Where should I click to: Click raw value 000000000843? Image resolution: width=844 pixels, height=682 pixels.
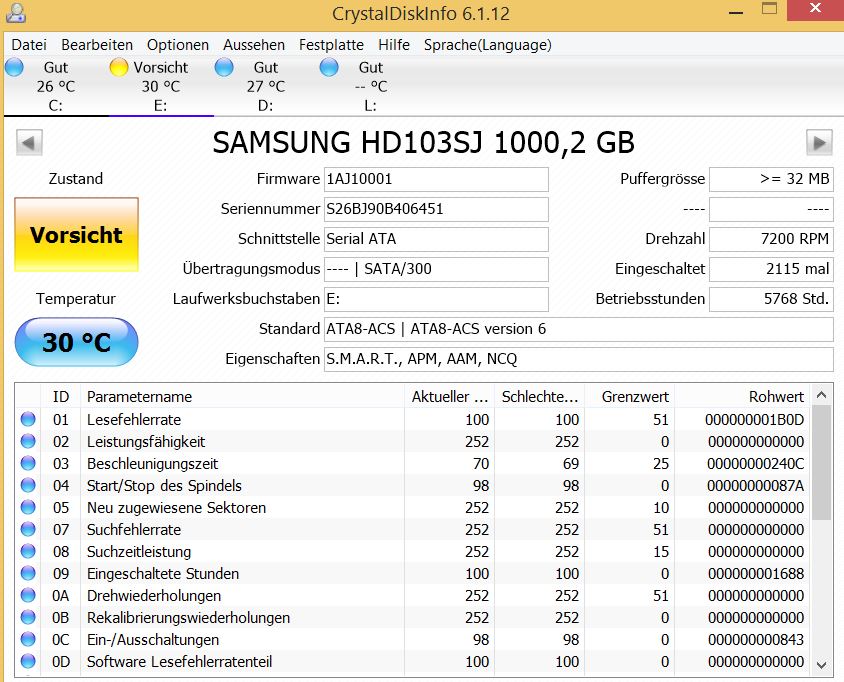click(756, 639)
